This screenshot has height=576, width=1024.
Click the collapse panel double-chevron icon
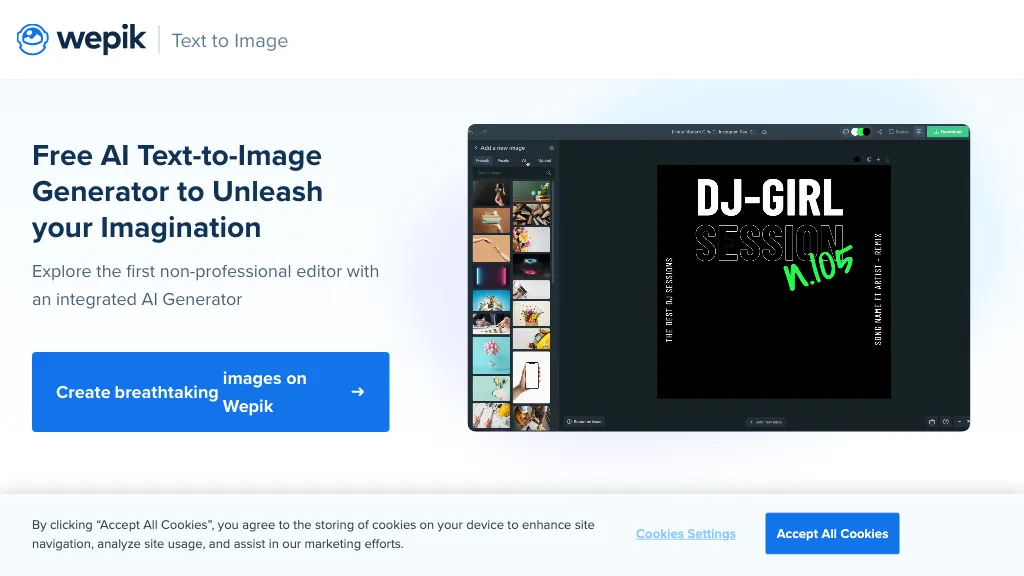tap(551, 148)
